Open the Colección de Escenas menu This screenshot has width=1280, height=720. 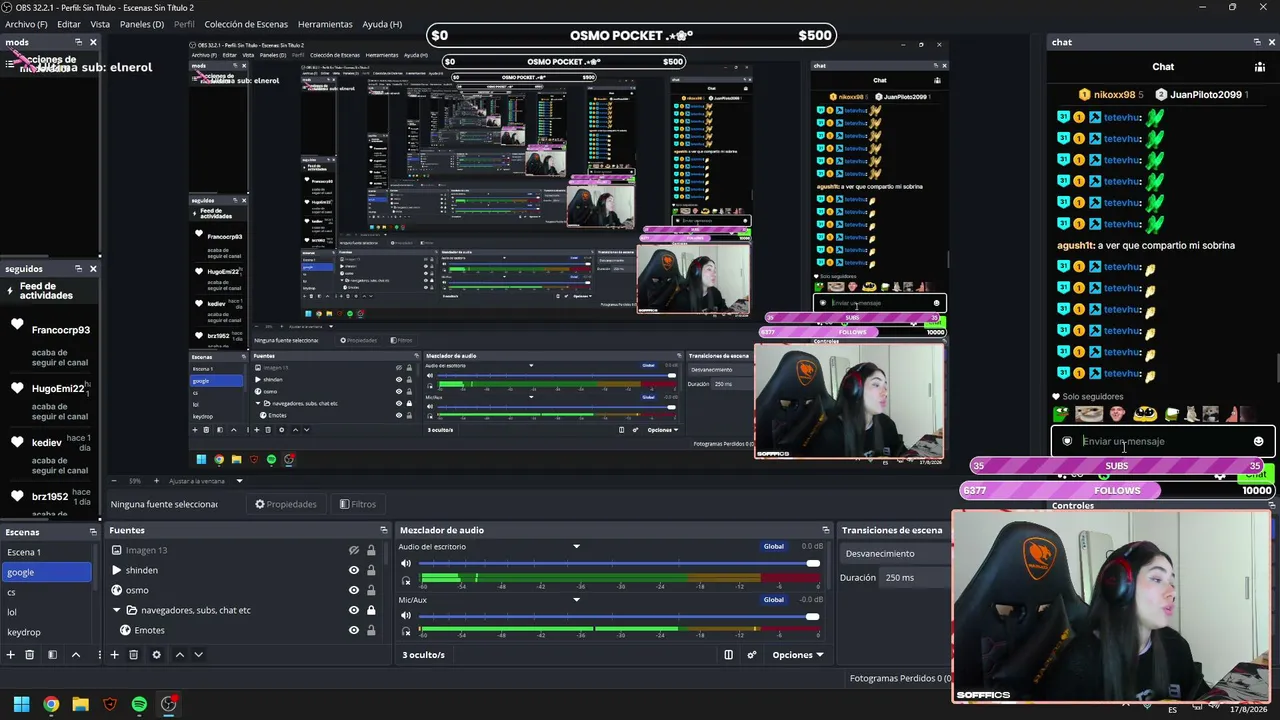(246, 24)
